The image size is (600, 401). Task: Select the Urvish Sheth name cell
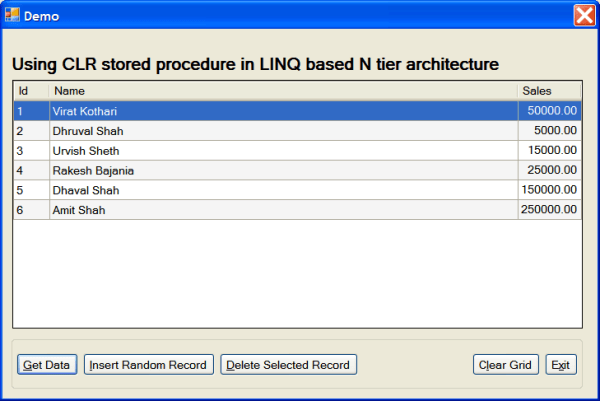[x=284, y=151]
